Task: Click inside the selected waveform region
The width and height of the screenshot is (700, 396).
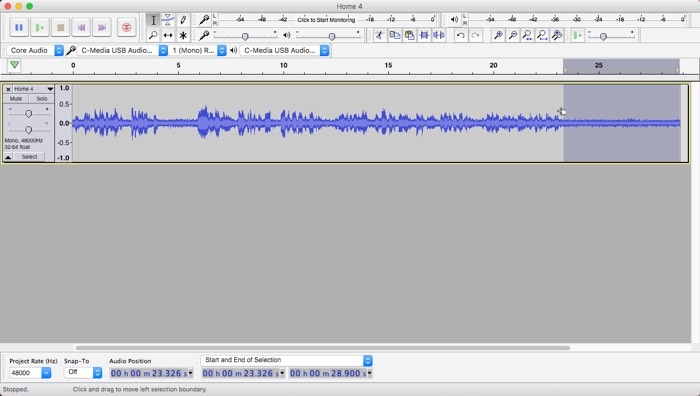Action: [x=621, y=123]
